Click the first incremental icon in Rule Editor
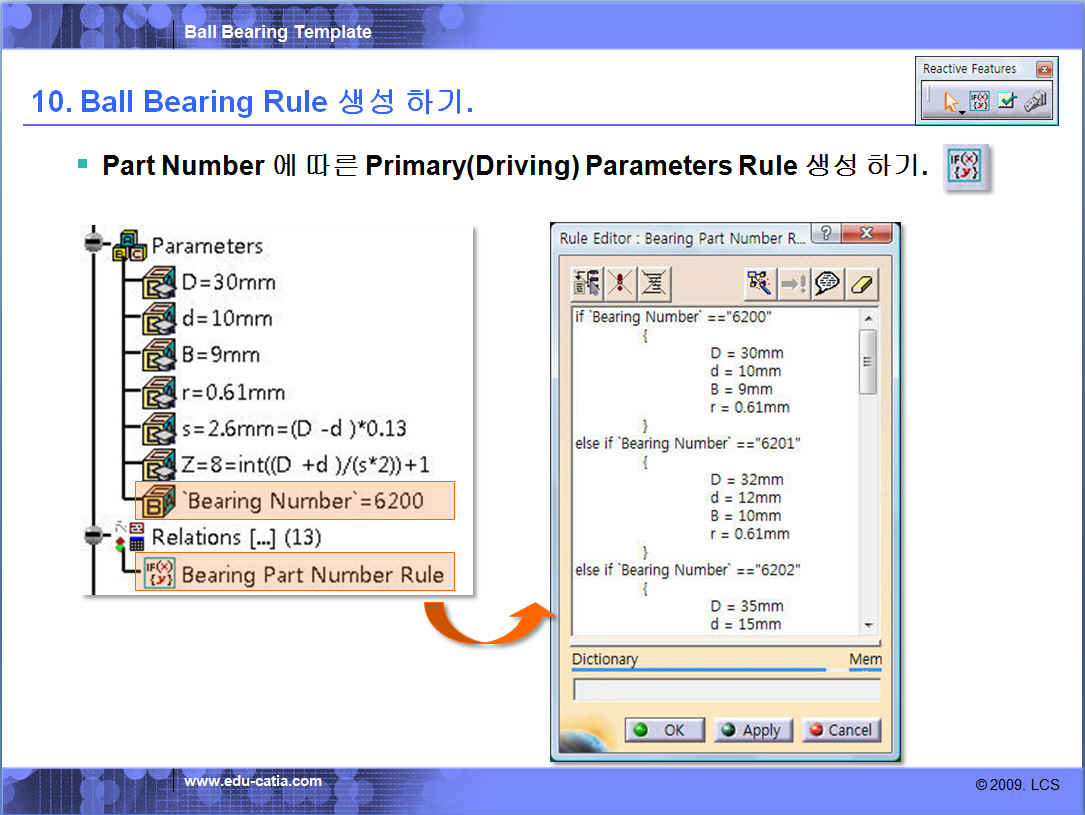Image resolution: width=1085 pixels, height=815 pixels. click(586, 284)
